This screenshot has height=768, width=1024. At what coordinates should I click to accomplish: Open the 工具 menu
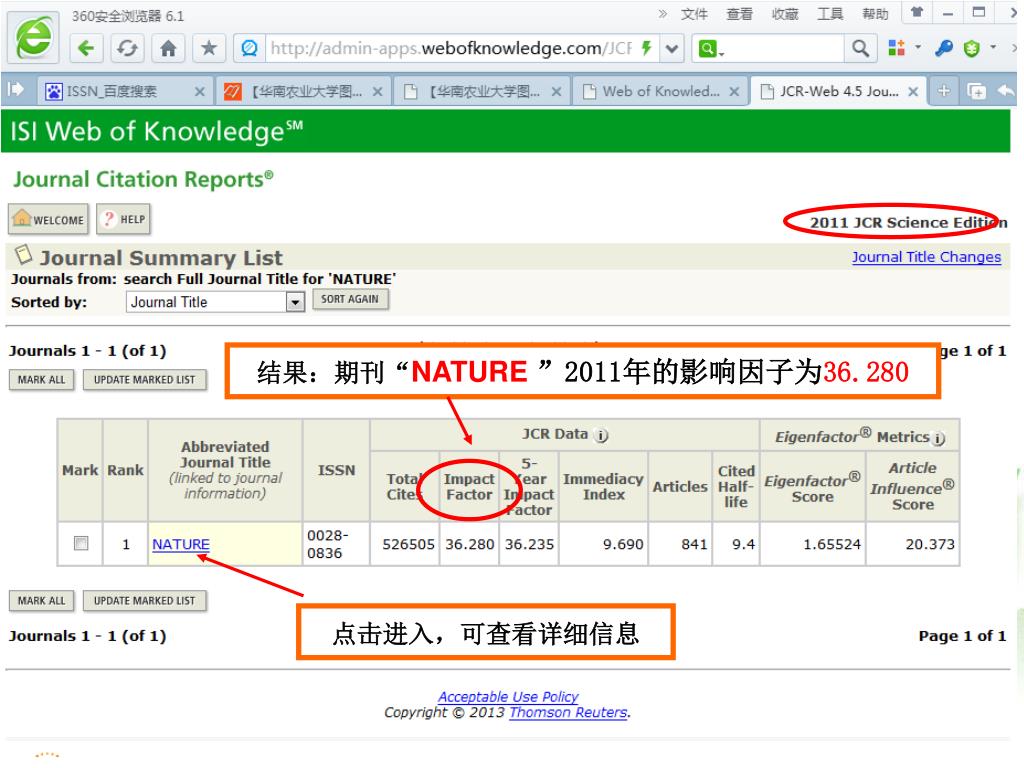coord(830,14)
